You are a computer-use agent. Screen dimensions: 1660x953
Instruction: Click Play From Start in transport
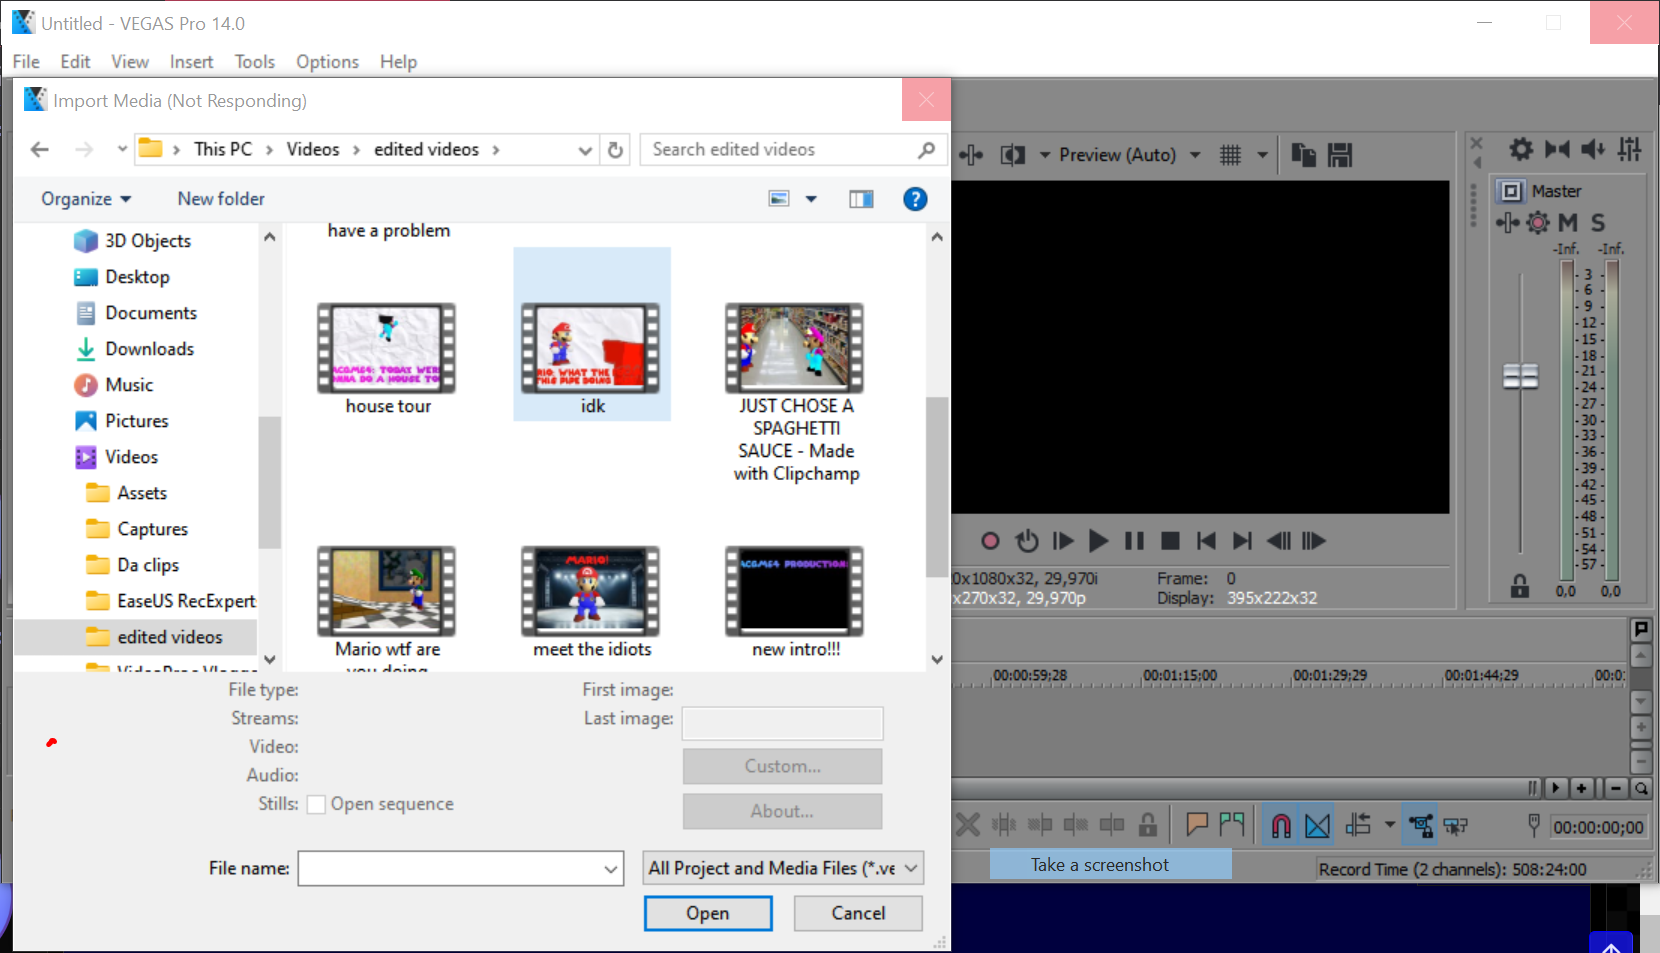[x=1063, y=541]
